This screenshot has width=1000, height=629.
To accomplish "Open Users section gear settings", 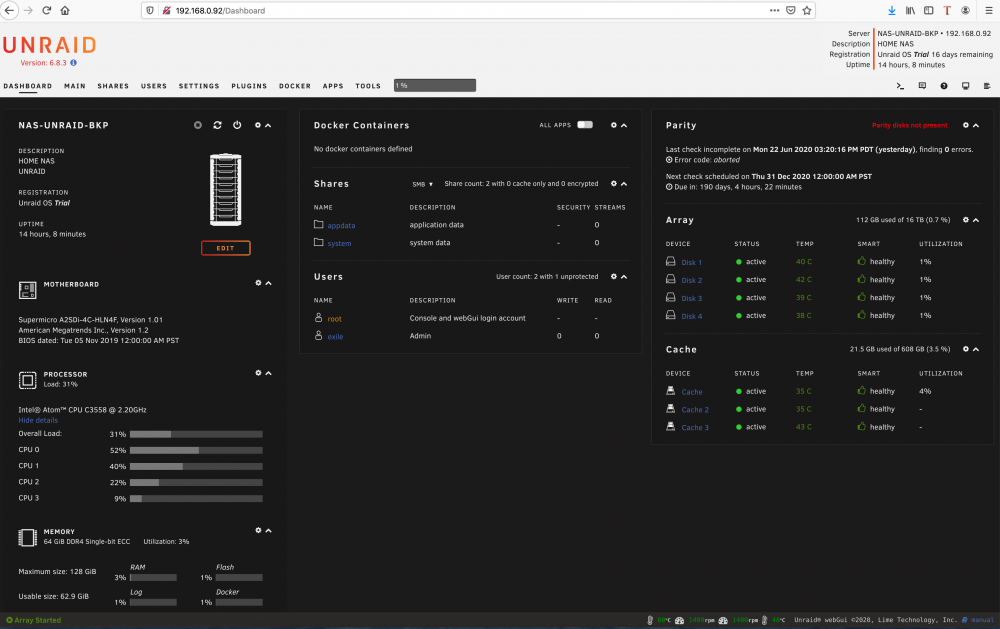I will (x=614, y=276).
